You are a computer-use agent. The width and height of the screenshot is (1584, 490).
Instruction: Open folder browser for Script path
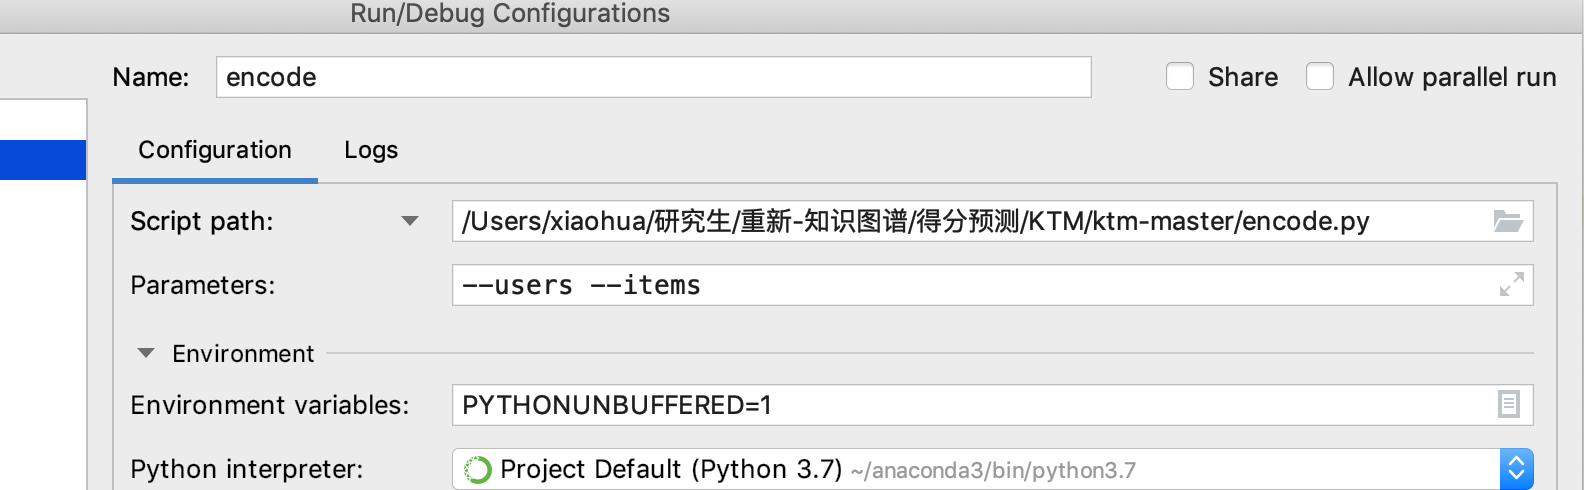(1507, 221)
